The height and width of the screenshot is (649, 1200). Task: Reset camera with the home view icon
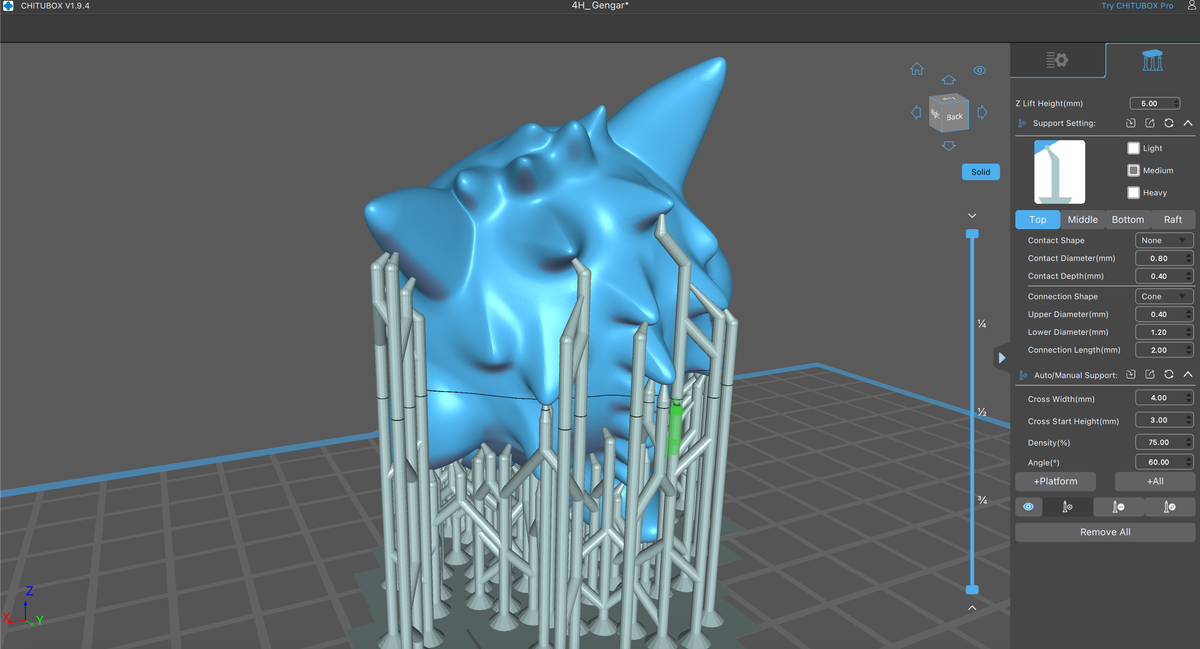[x=917, y=70]
